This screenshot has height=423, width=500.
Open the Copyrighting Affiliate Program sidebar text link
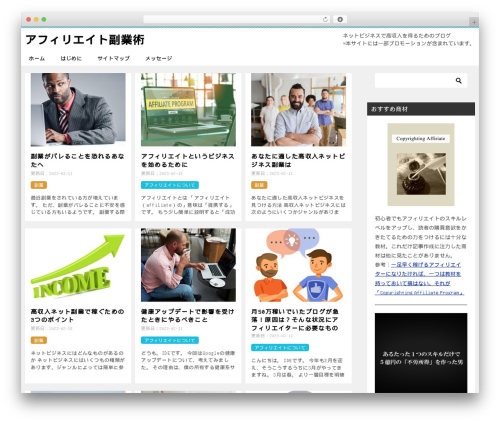pos(419,279)
